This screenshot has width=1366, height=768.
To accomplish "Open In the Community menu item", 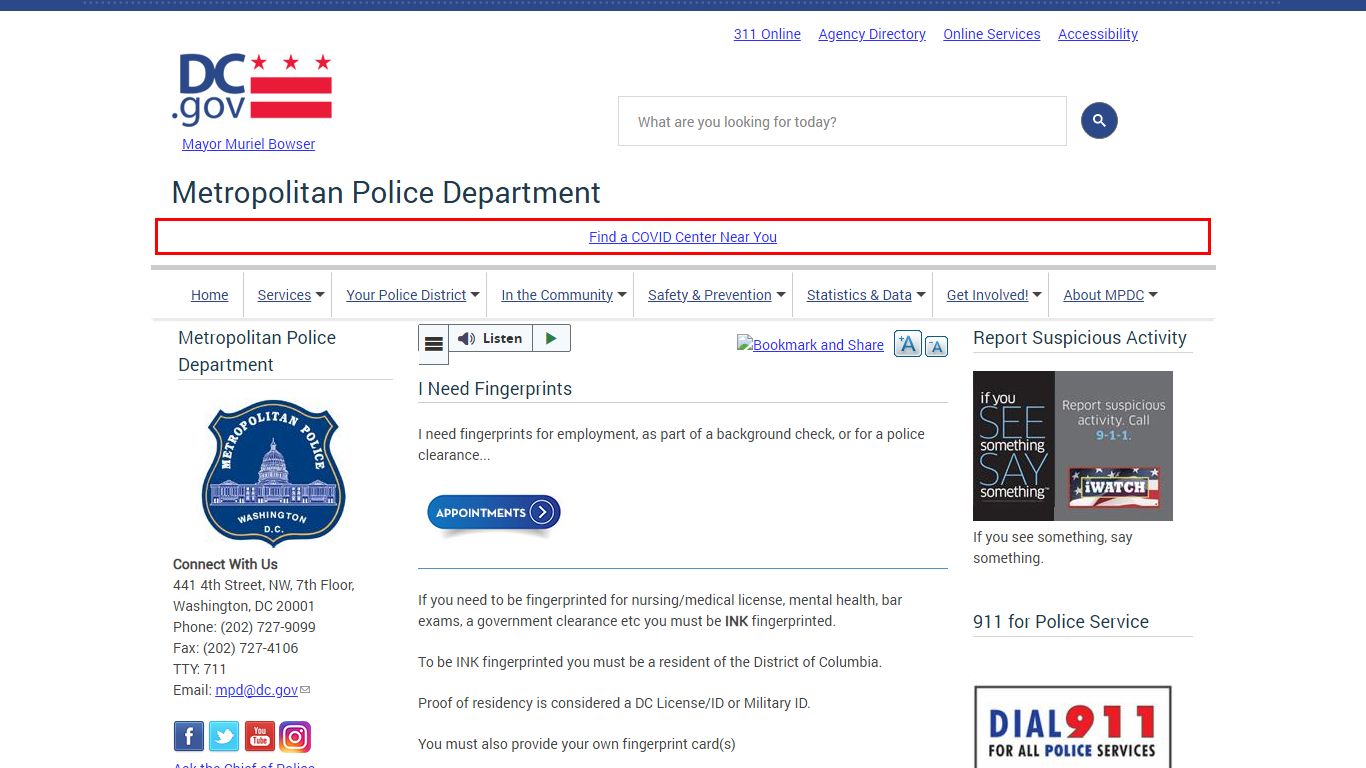I will (x=557, y=295).
